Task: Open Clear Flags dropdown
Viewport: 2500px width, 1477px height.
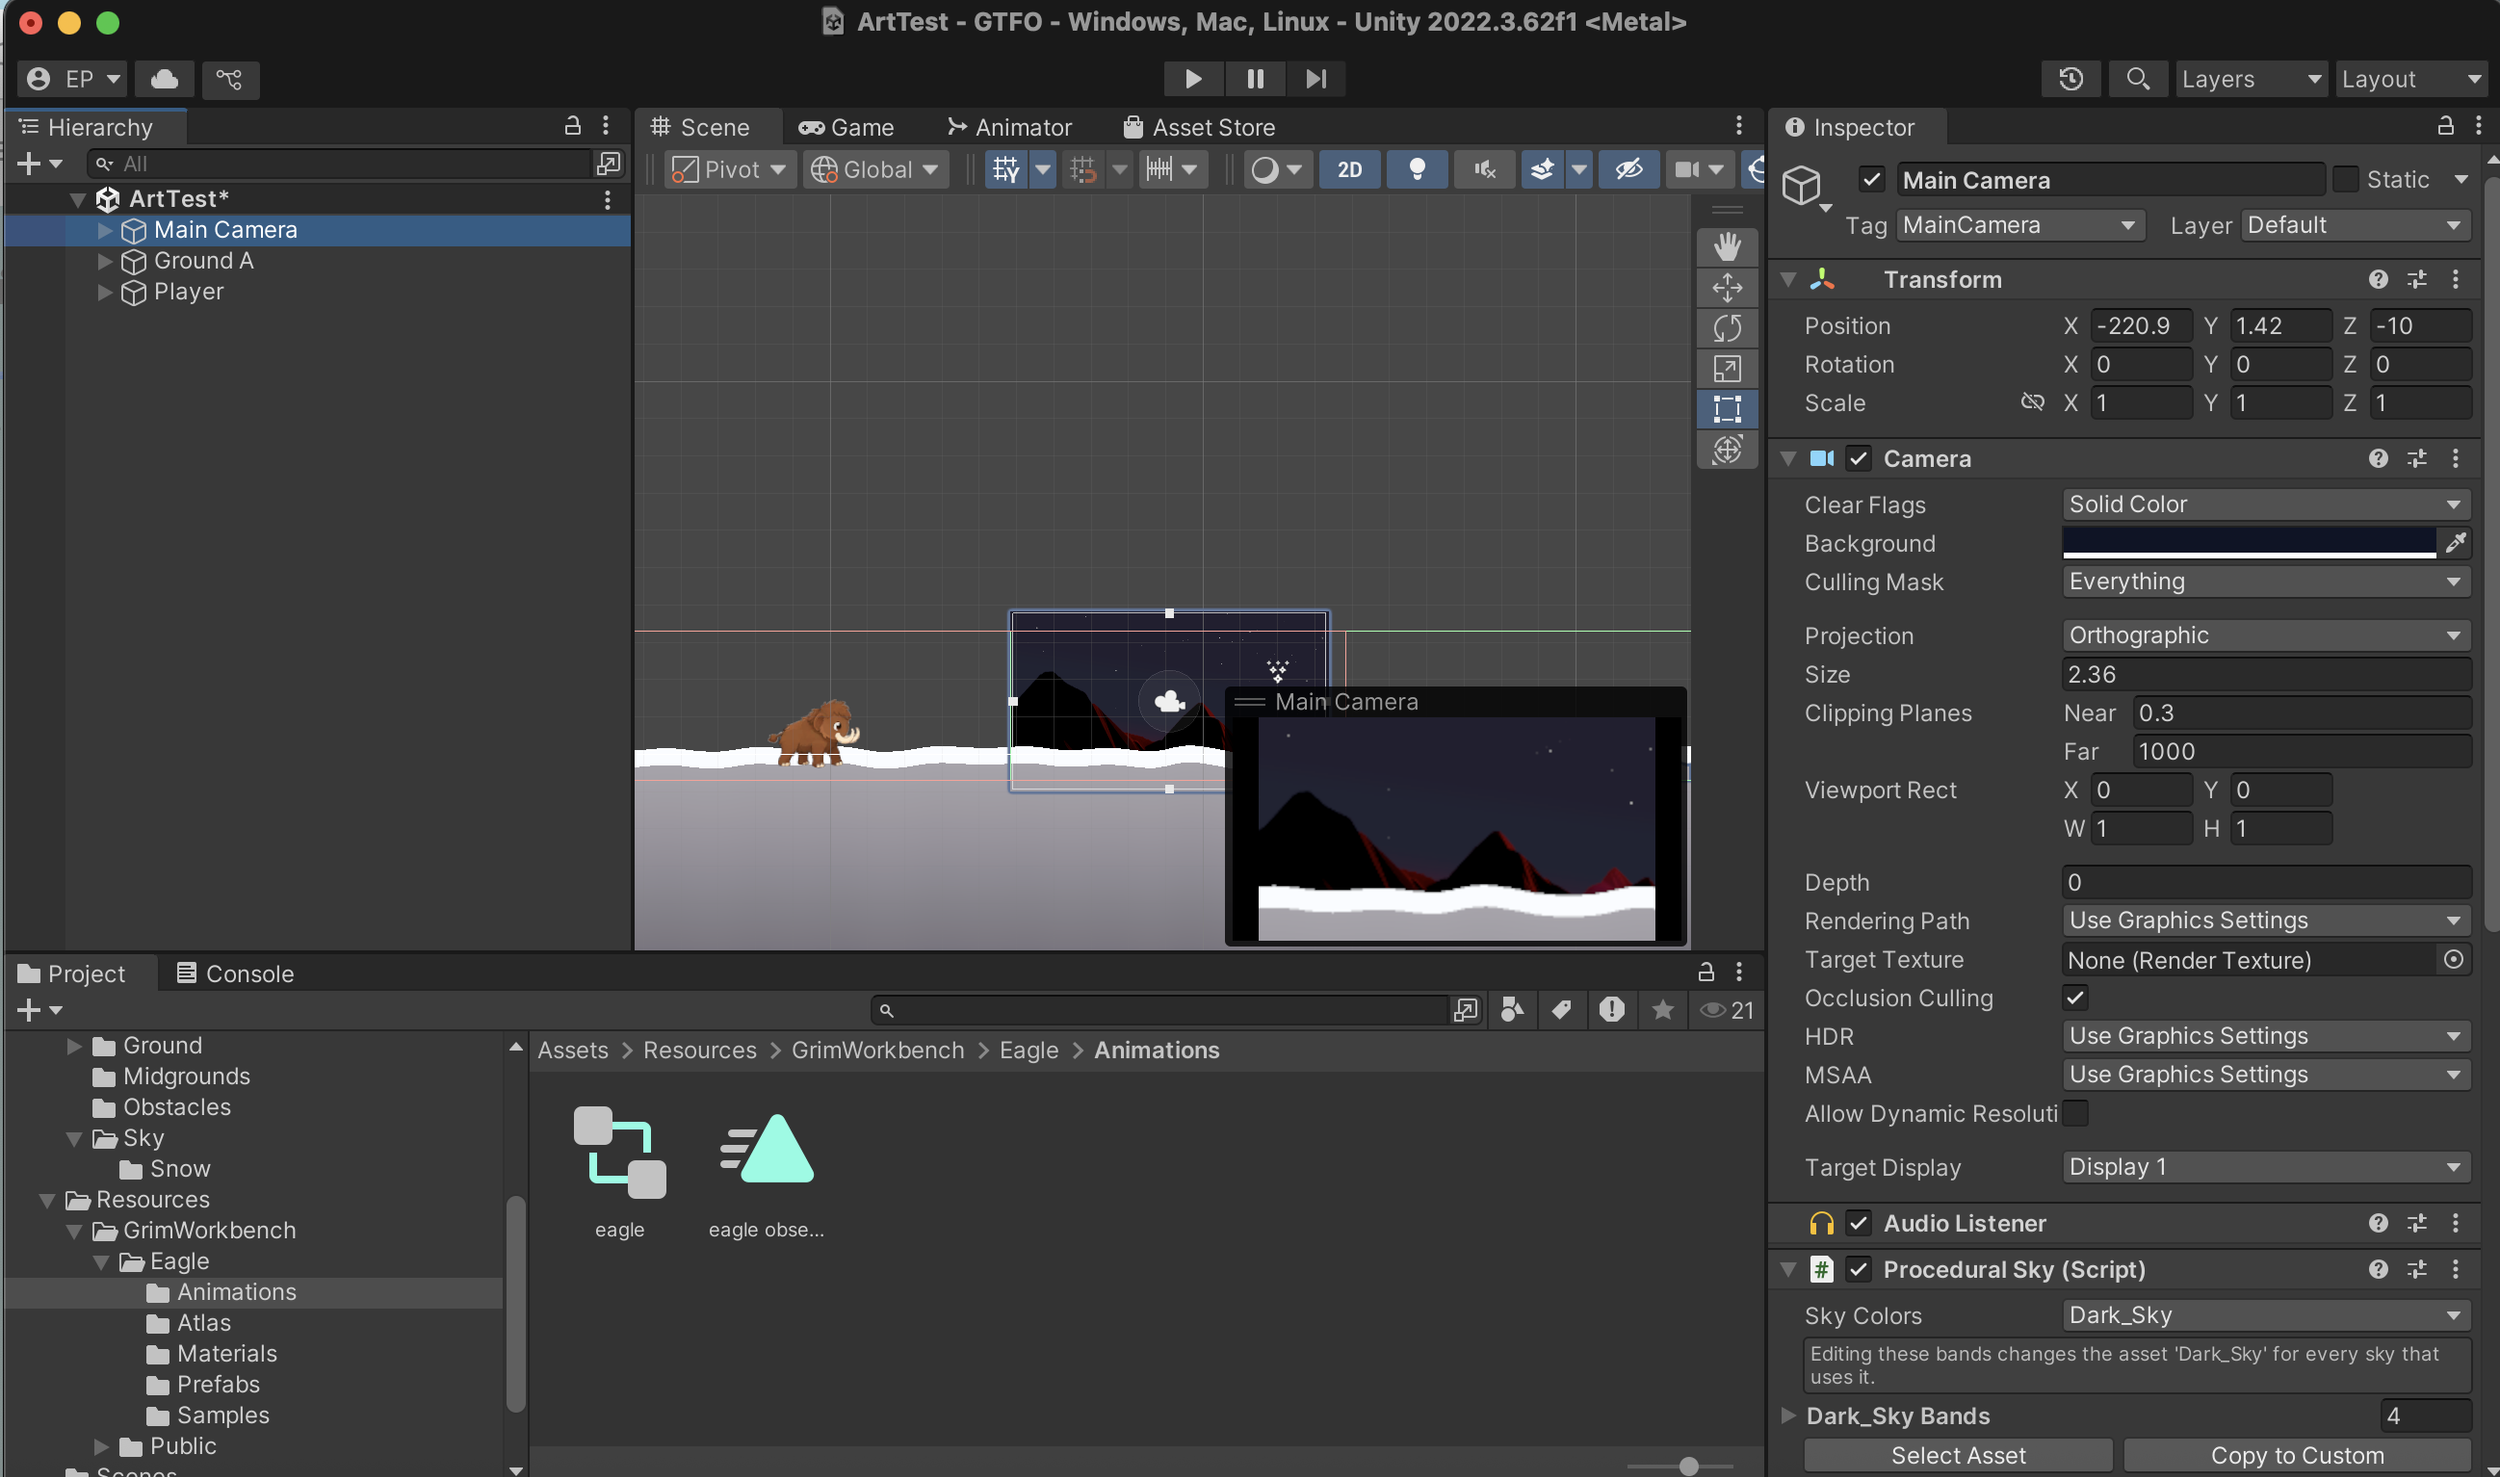Action: pos(2266,505)
